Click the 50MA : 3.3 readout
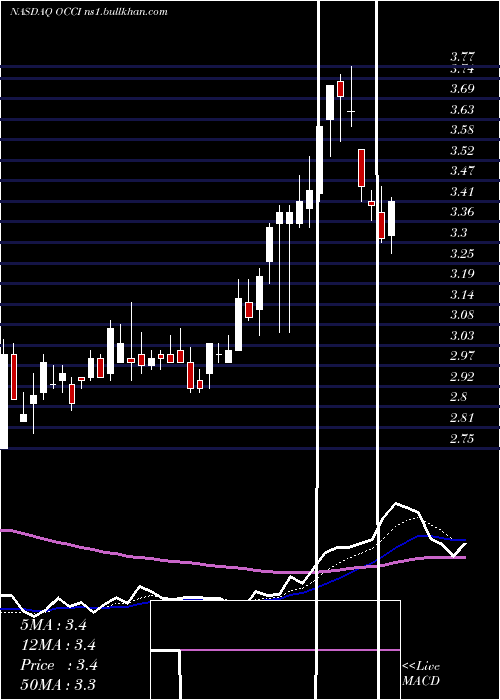The image size is (500, 700). tap(58, 685)
